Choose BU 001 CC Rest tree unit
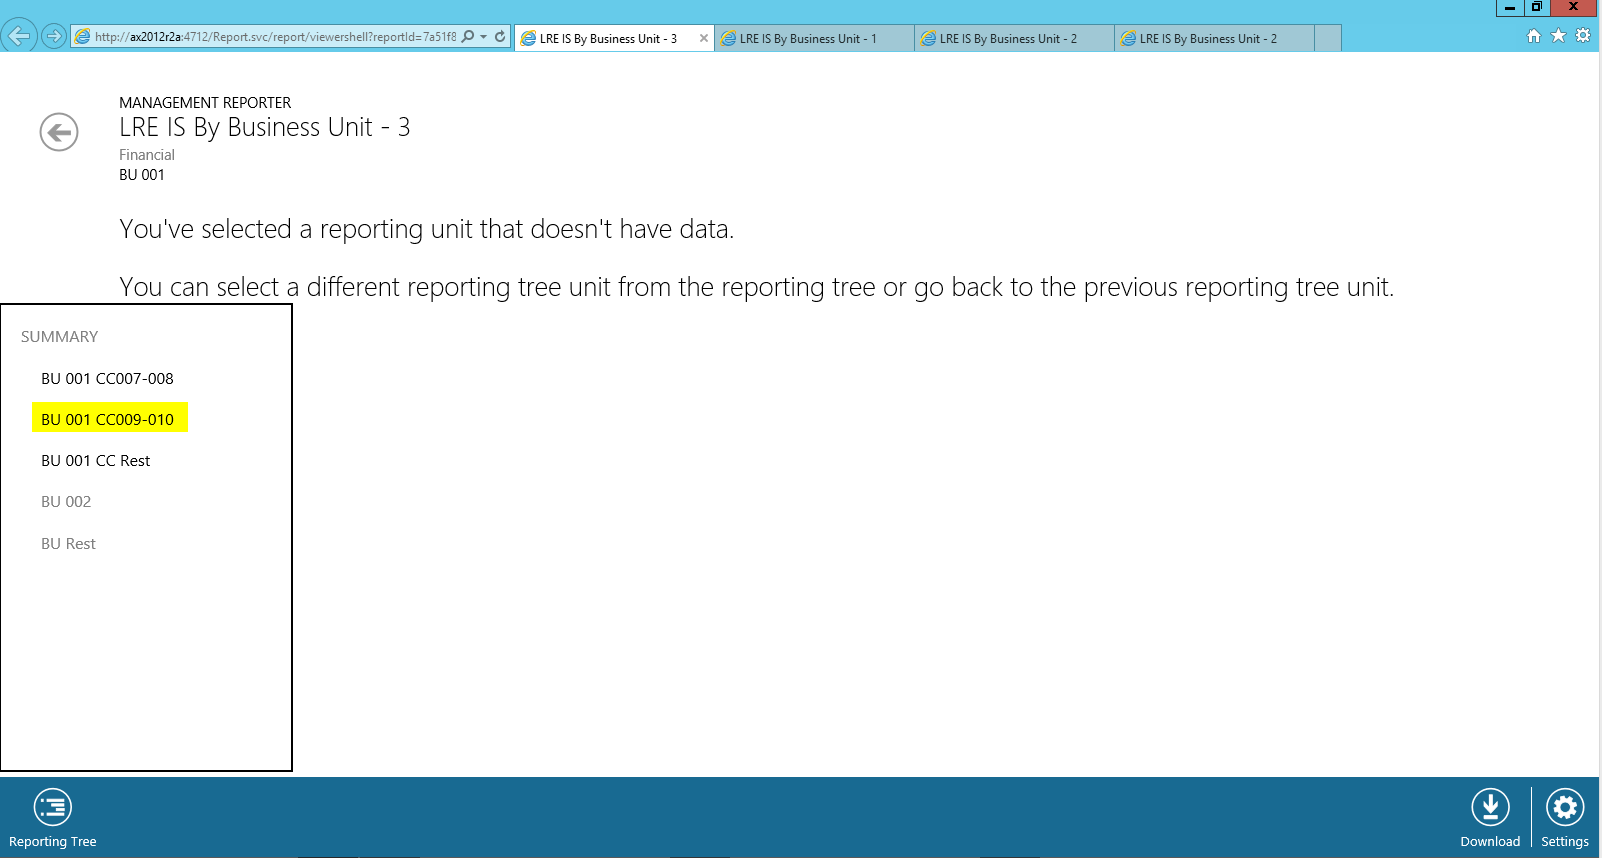This screenshot has width=1602, height=858. (96, 461)
